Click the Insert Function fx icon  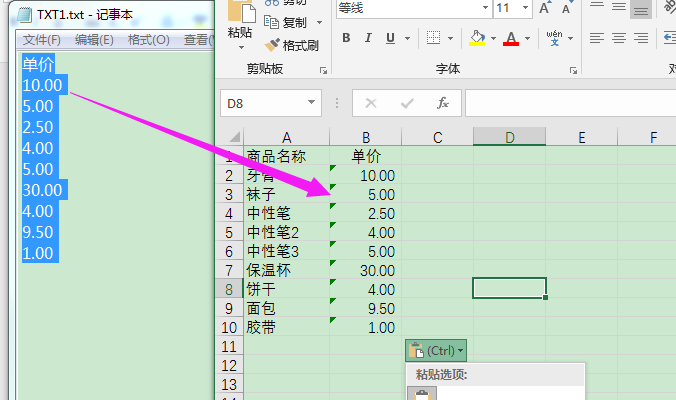point(443,103)
